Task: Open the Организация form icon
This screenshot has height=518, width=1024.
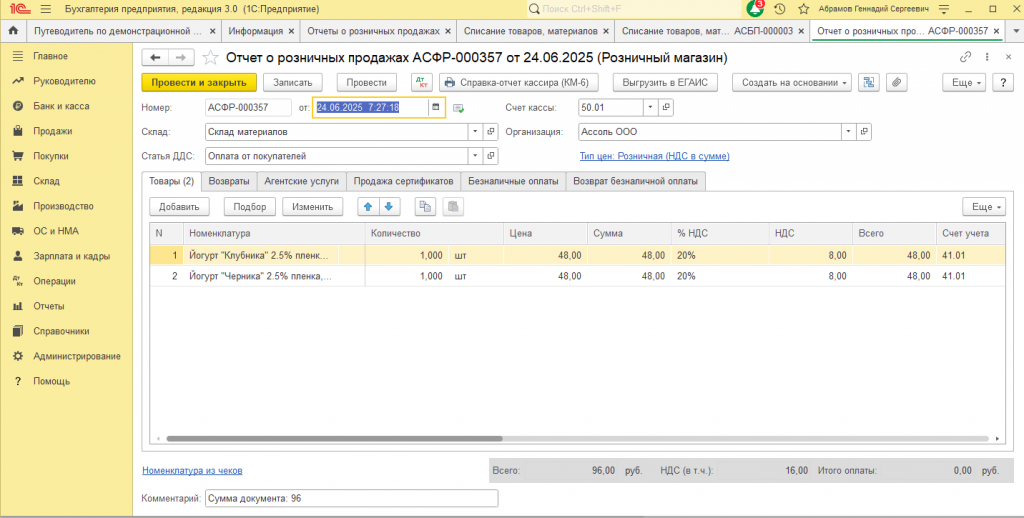Action: pyautogui.click(x=865, y=132)
